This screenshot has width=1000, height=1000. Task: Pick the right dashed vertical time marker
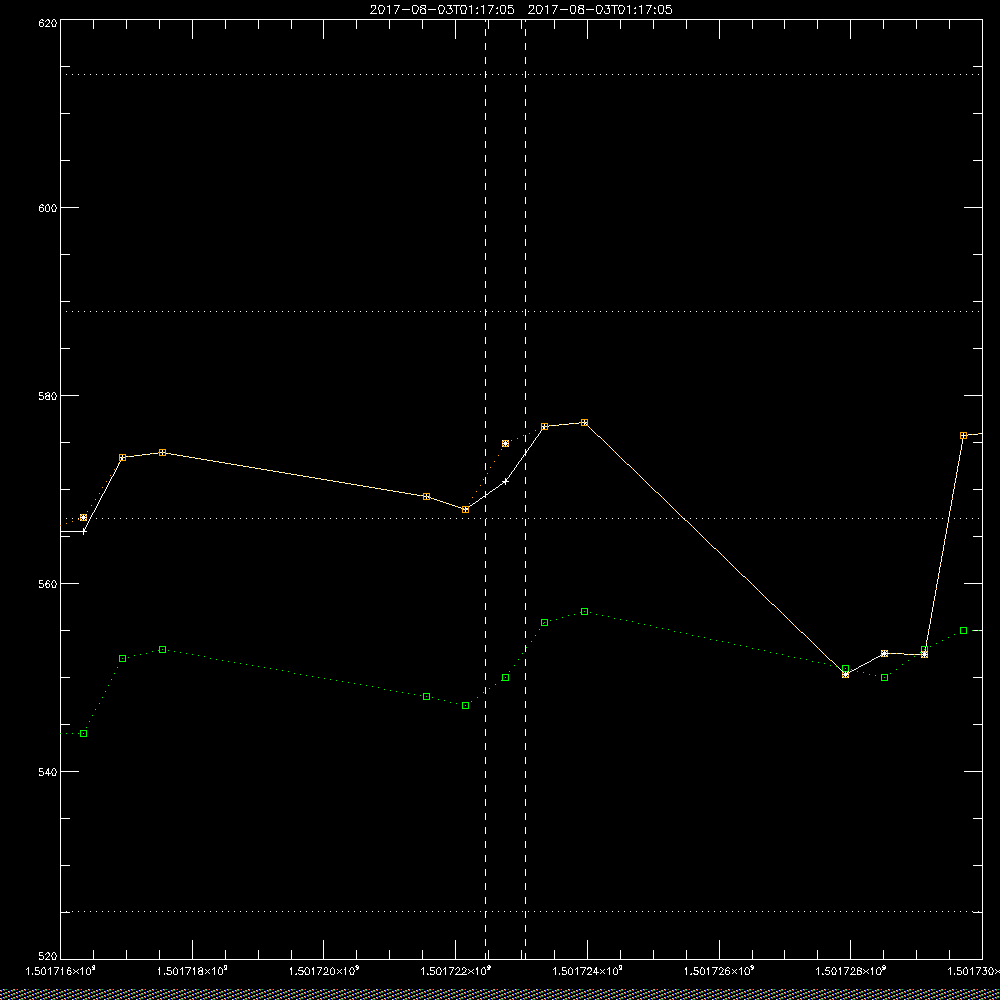[x=526, y=488]
